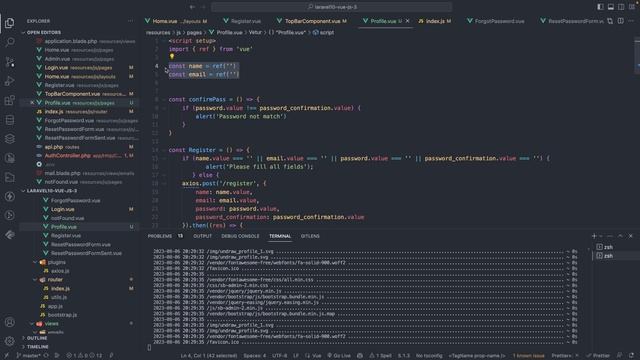640x360 pixels.
Task: Open the compare changes icon in the tab bar
Action: [x=610, y=21]
